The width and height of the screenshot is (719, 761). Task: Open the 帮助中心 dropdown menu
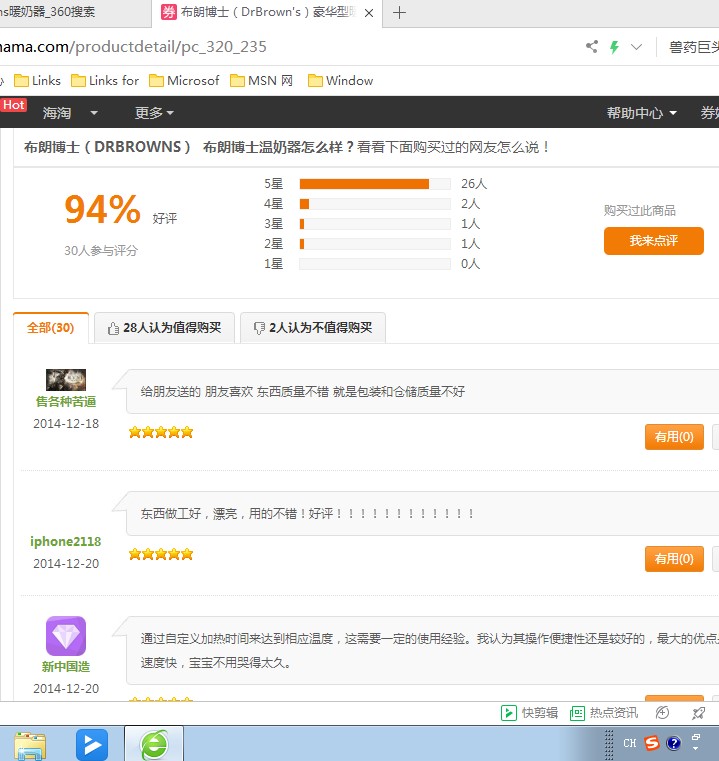click(641, 113)
